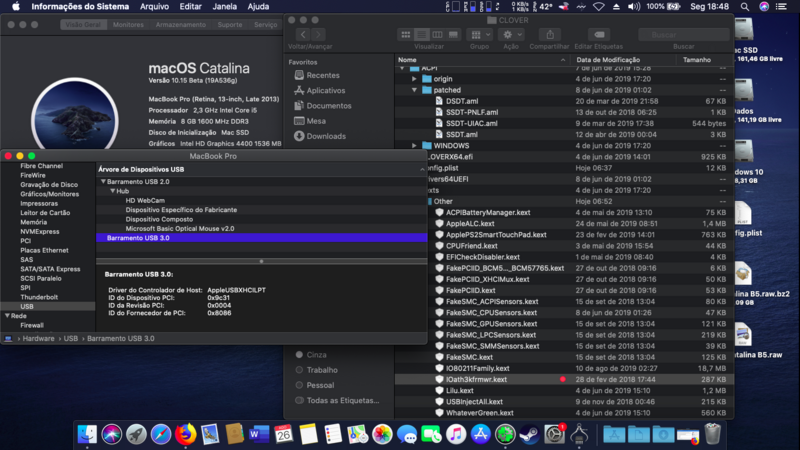Open Notification Center icon
This screenshot has height=450, width=800.
[781, 7]
